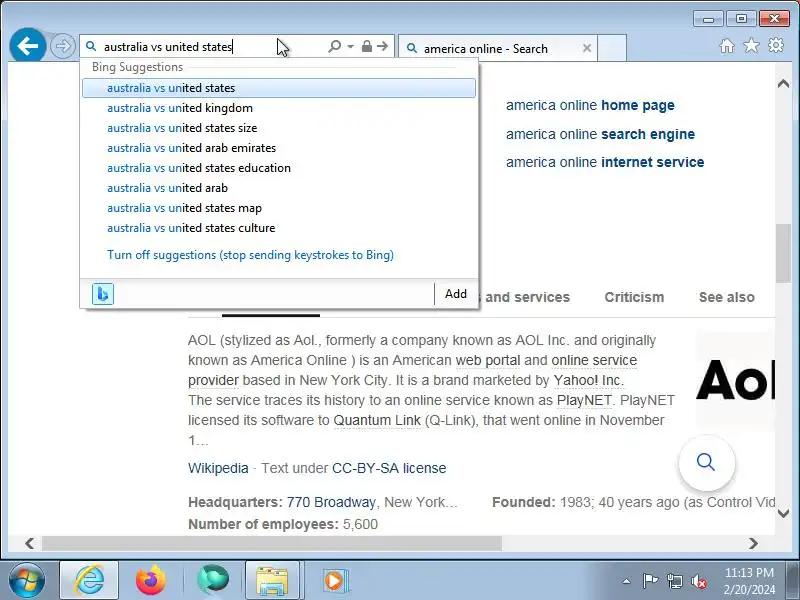Open Windows Media Player from taskbar
Image resolution: width=800 pixels, height=600 pixels.
334,580
